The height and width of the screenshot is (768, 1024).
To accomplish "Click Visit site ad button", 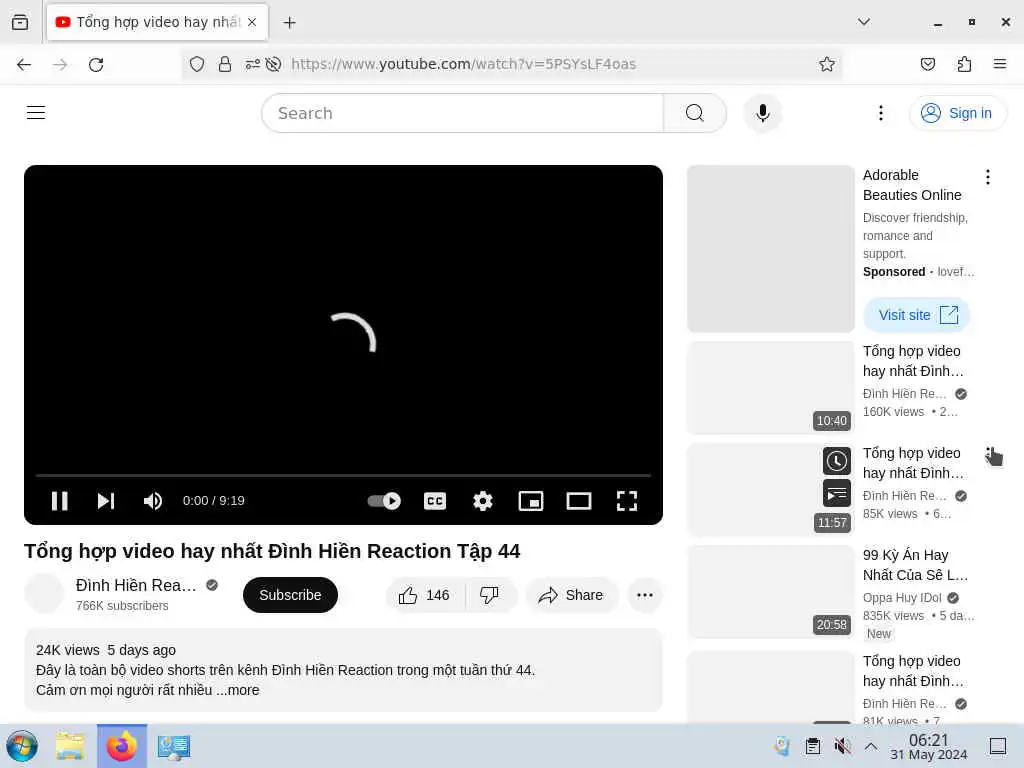I will click(x=917, y=315).
